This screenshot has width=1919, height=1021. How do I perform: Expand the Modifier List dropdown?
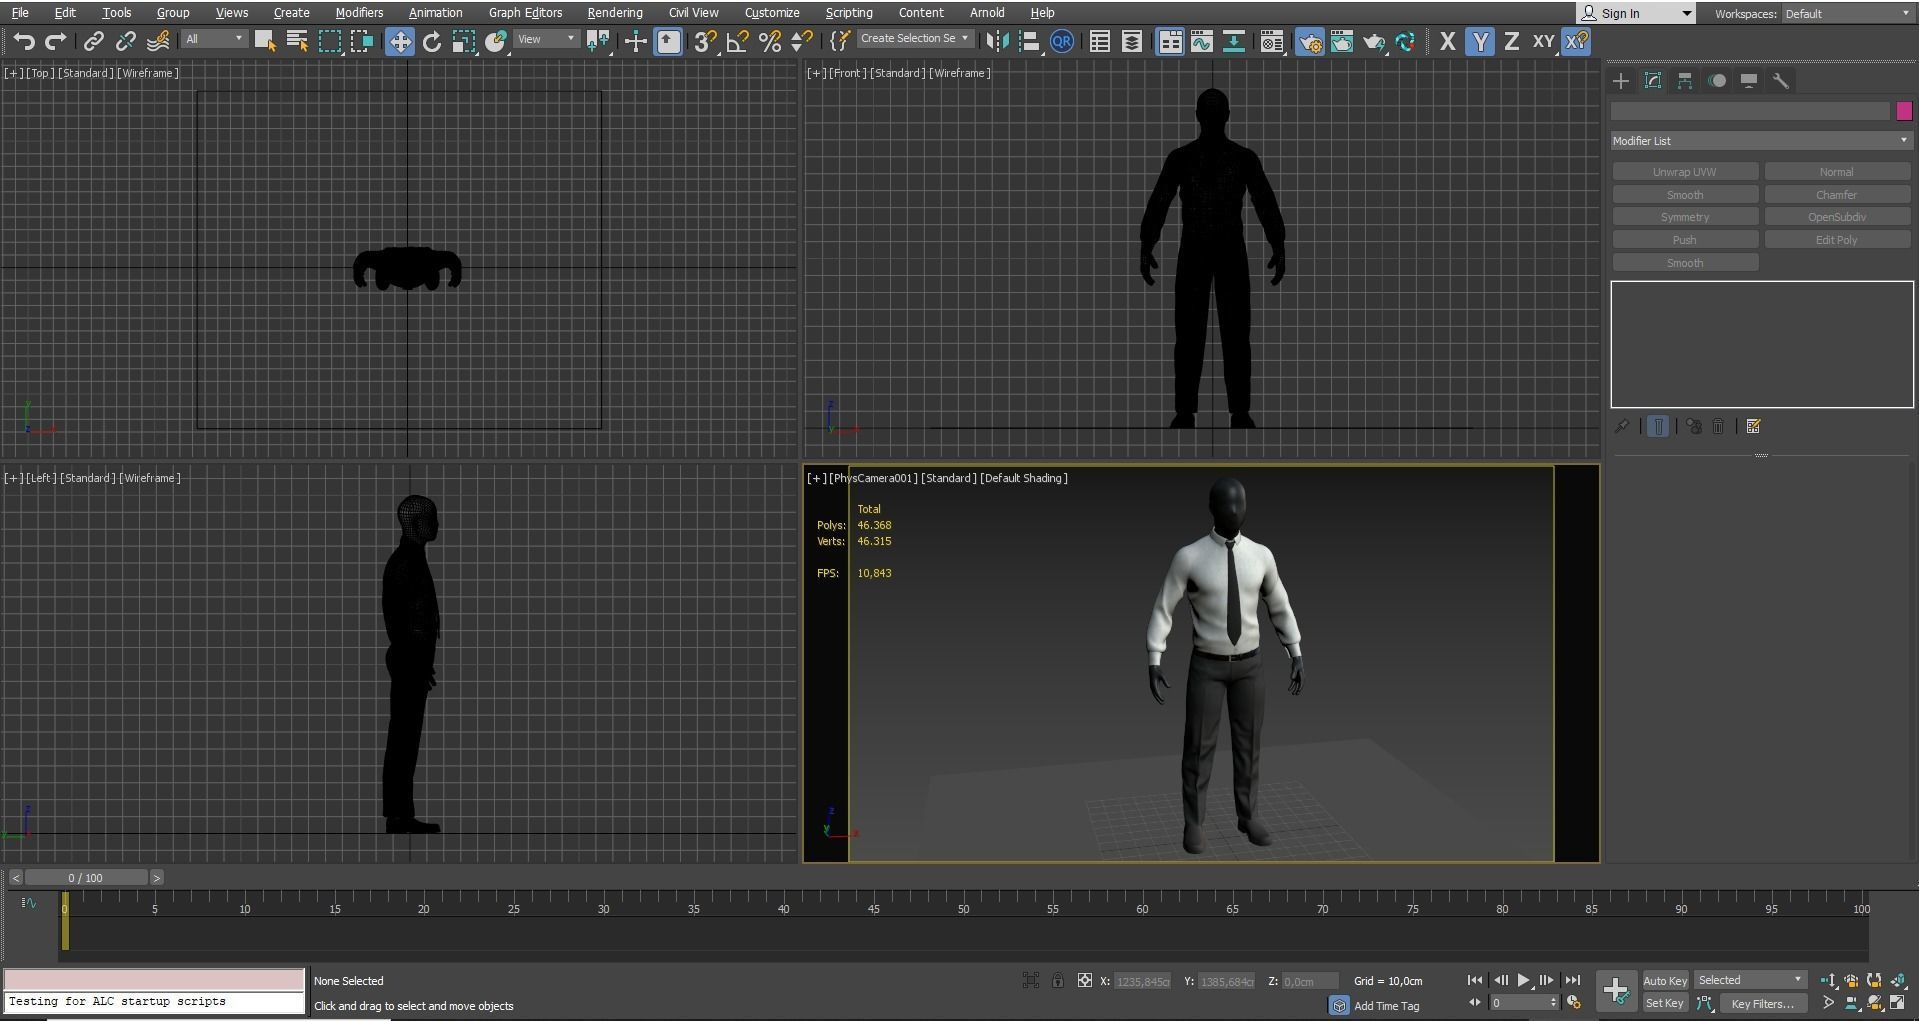1761,141
